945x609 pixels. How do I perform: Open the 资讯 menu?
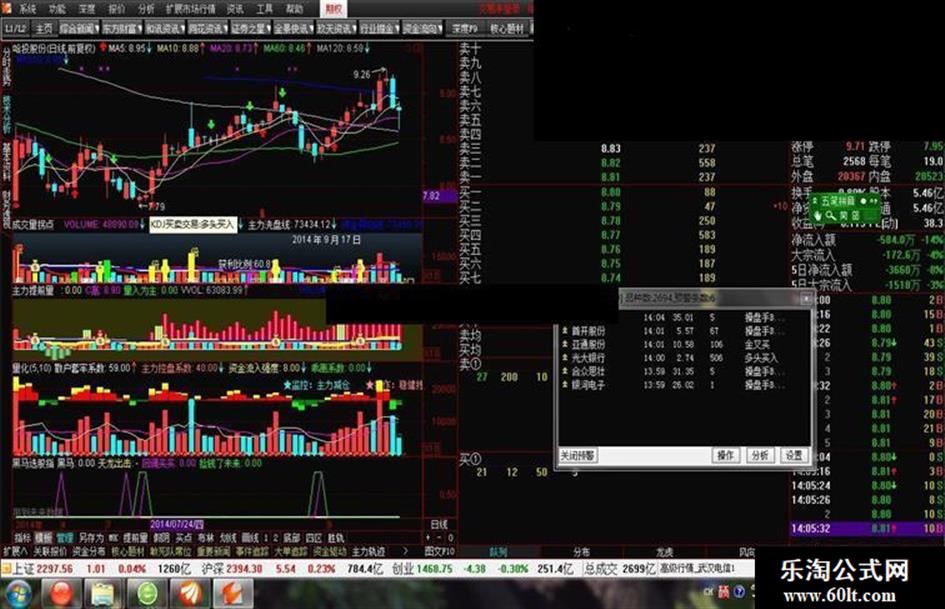click(235, 9)
